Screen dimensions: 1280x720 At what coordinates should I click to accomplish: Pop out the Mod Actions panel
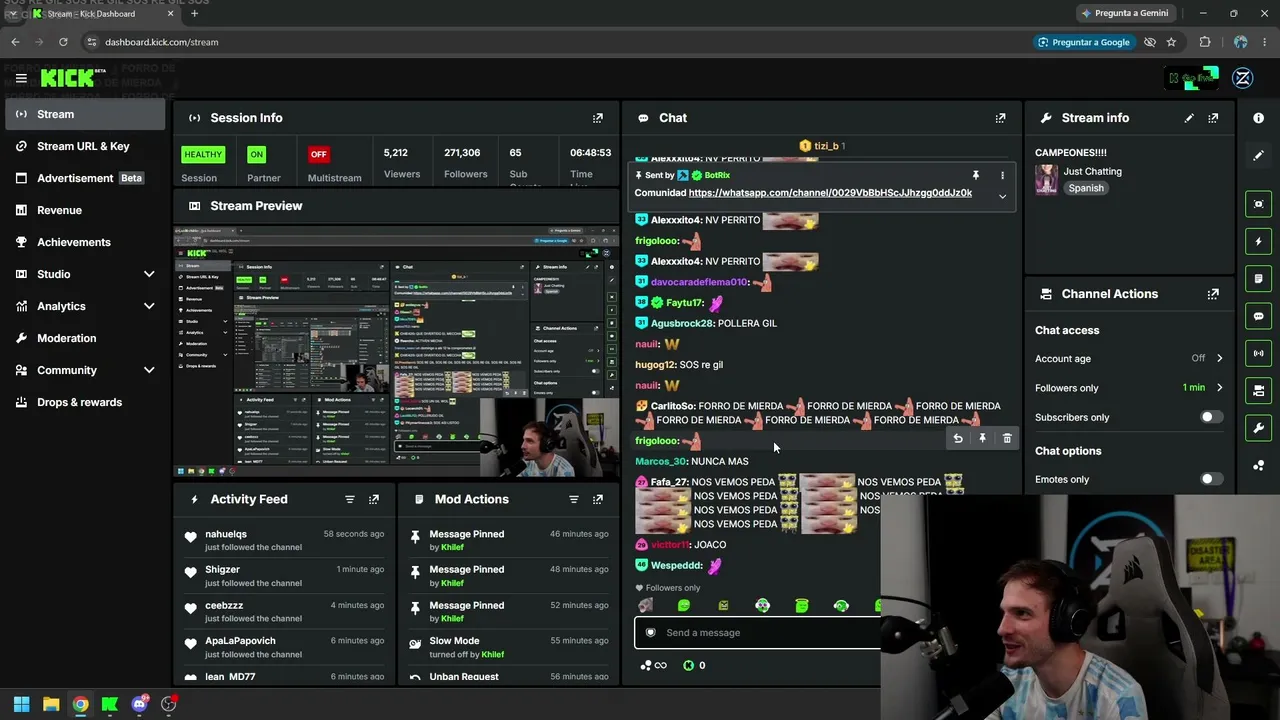pos(598,499)
